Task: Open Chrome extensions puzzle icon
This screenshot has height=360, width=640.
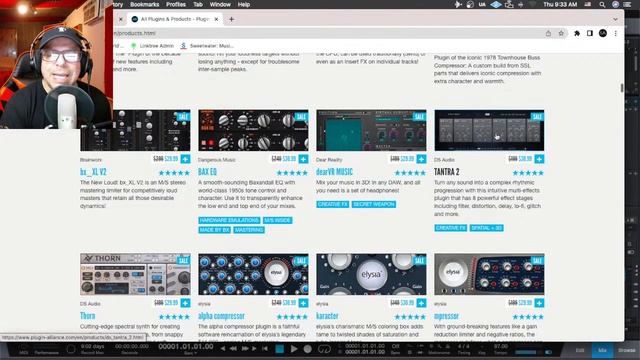Action: [x=577, y=33]
